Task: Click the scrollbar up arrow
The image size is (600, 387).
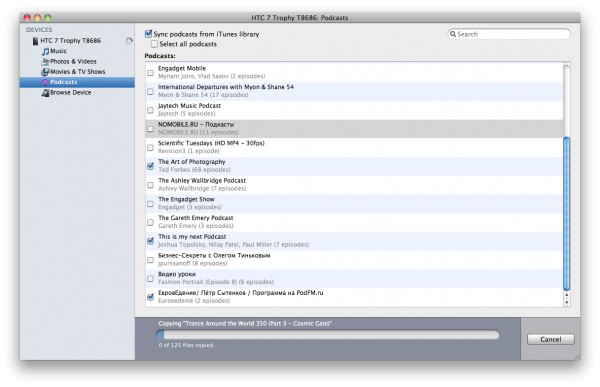Action: coord(567,295)
